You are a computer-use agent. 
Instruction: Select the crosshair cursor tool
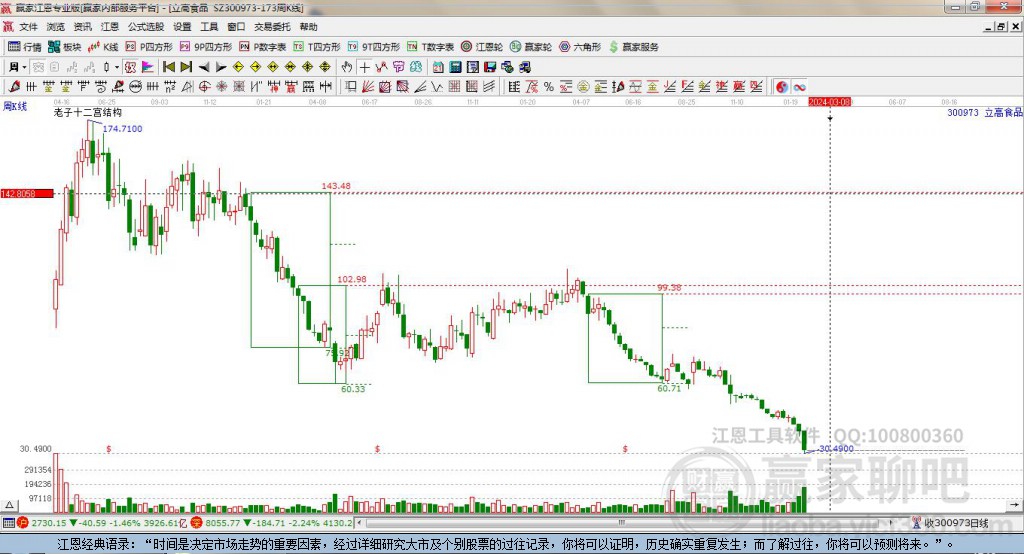pyautogui.click(x=364, y=67)
